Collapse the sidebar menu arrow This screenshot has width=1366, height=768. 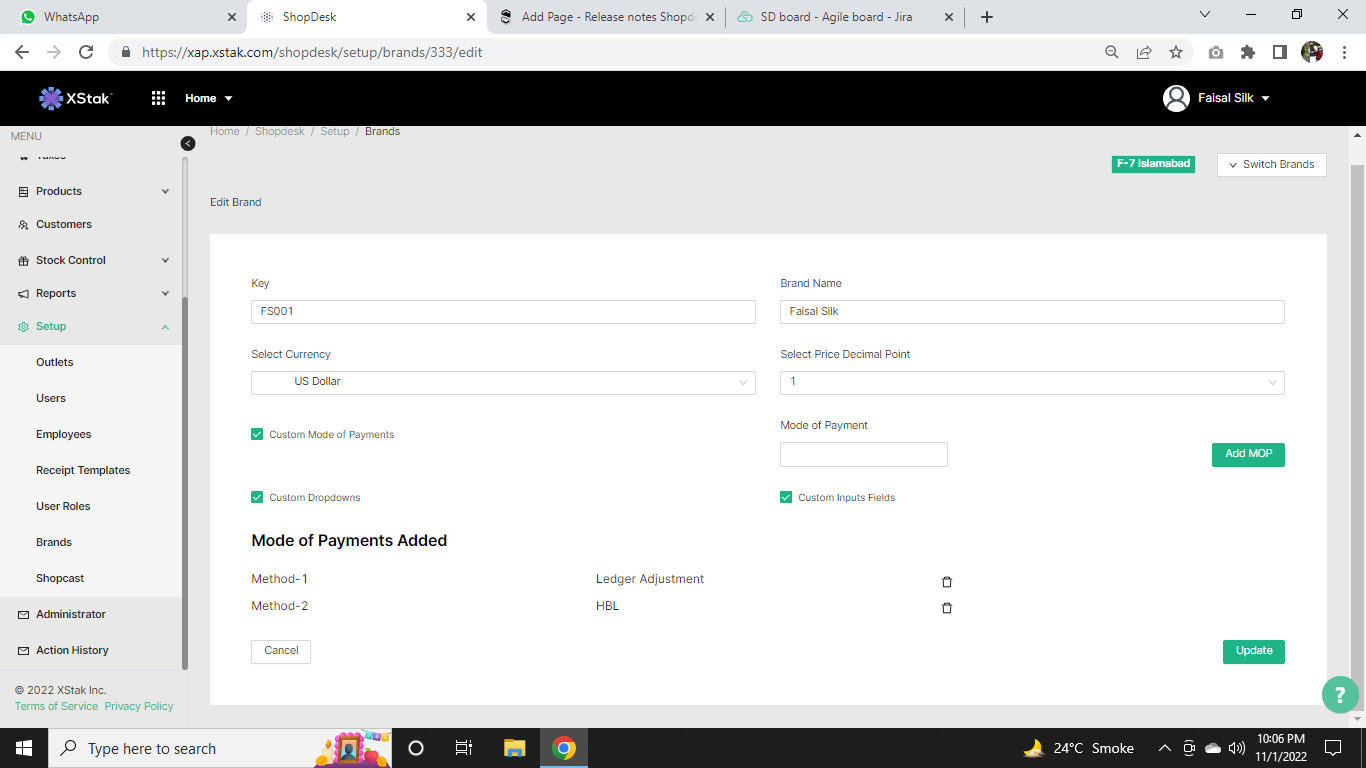tap(188, 144)
